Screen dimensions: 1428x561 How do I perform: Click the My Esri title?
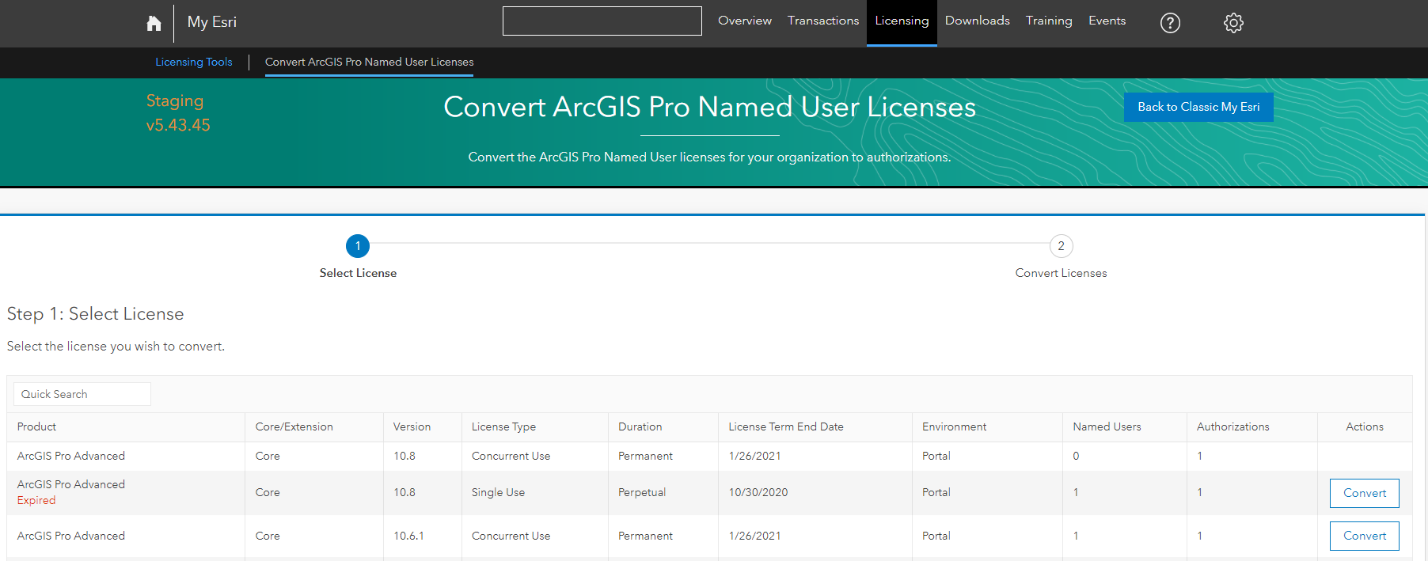[212, 22]
